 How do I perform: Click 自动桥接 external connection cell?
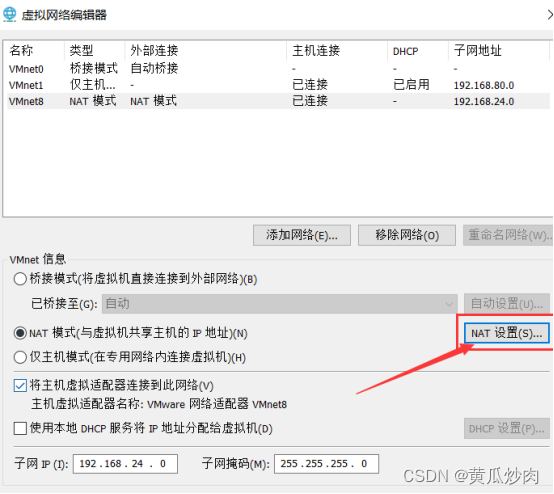[154, 68]
